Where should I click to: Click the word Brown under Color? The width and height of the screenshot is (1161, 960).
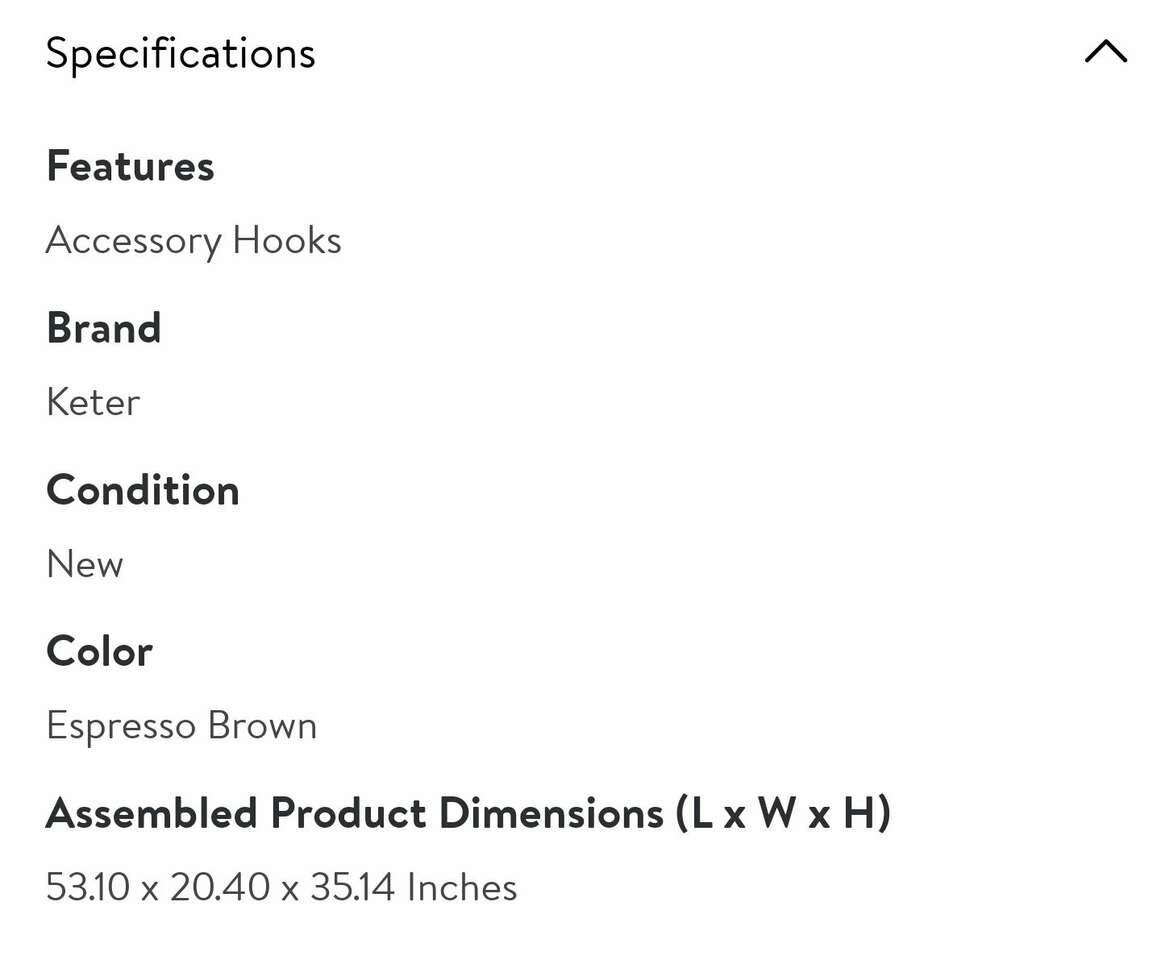click(262, 726)
